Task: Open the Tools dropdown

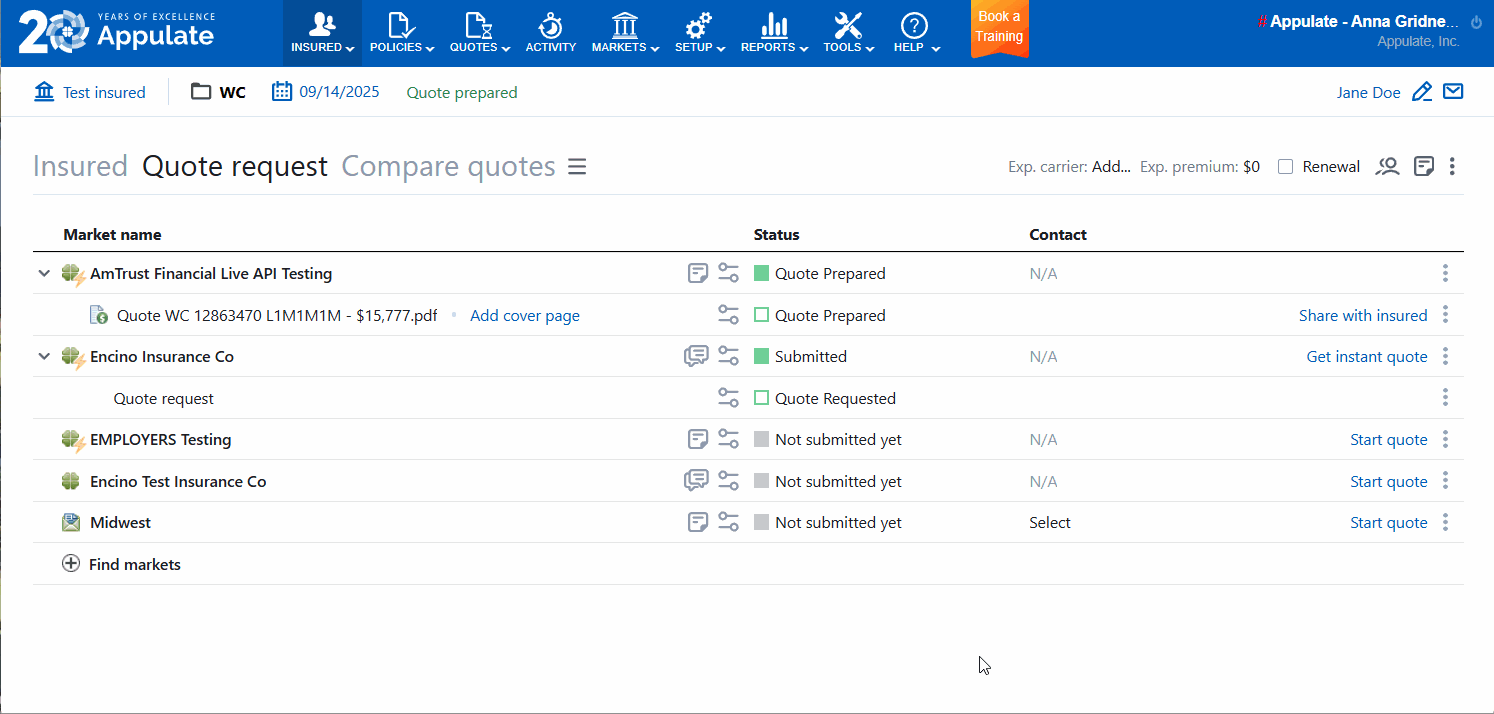Action: coord(848,33)
